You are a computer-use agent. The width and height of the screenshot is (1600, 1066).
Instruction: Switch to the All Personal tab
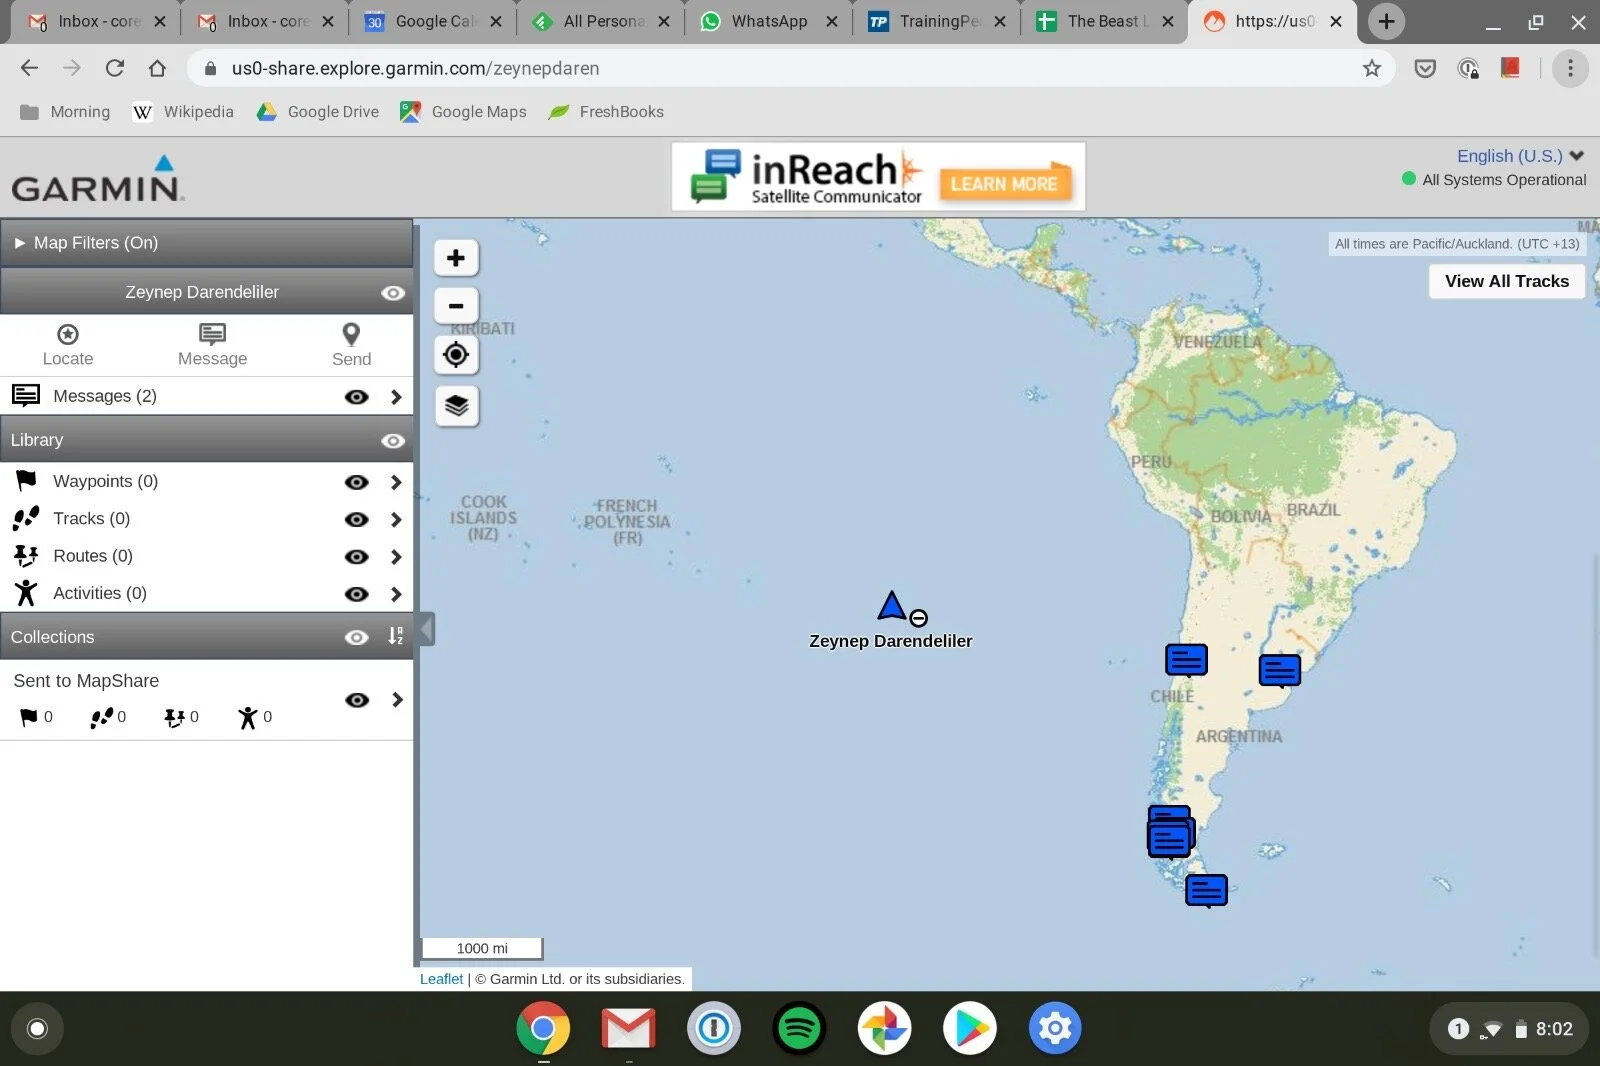(x=601, y=21)
